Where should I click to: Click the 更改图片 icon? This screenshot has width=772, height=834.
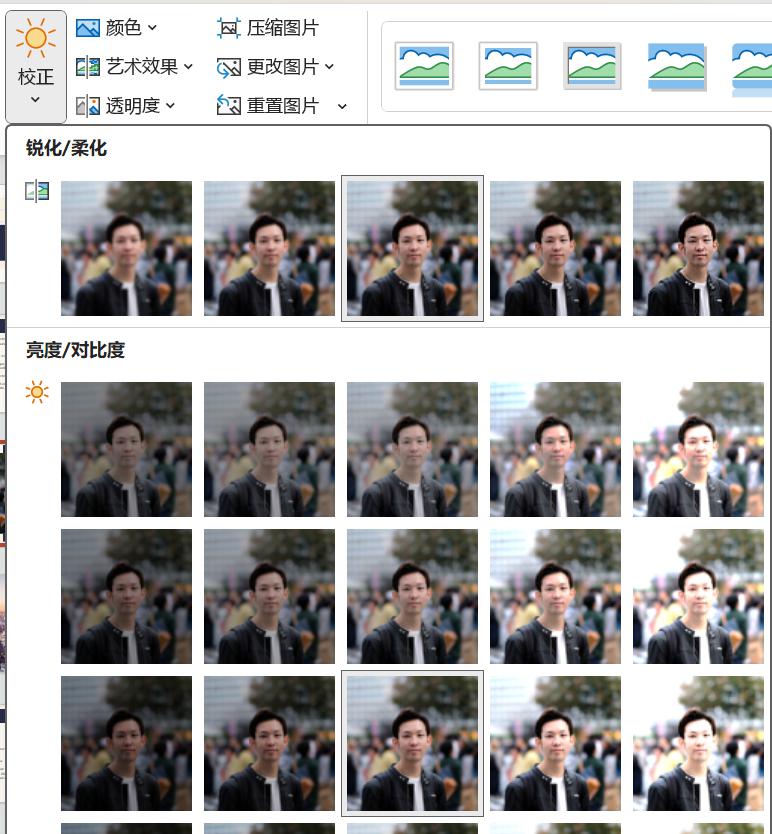(229, 67)
